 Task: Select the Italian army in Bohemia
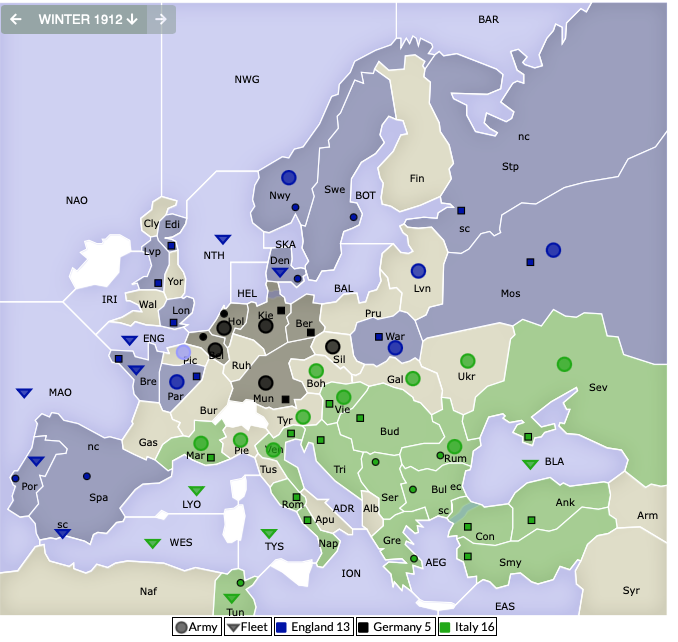(316, 371)
